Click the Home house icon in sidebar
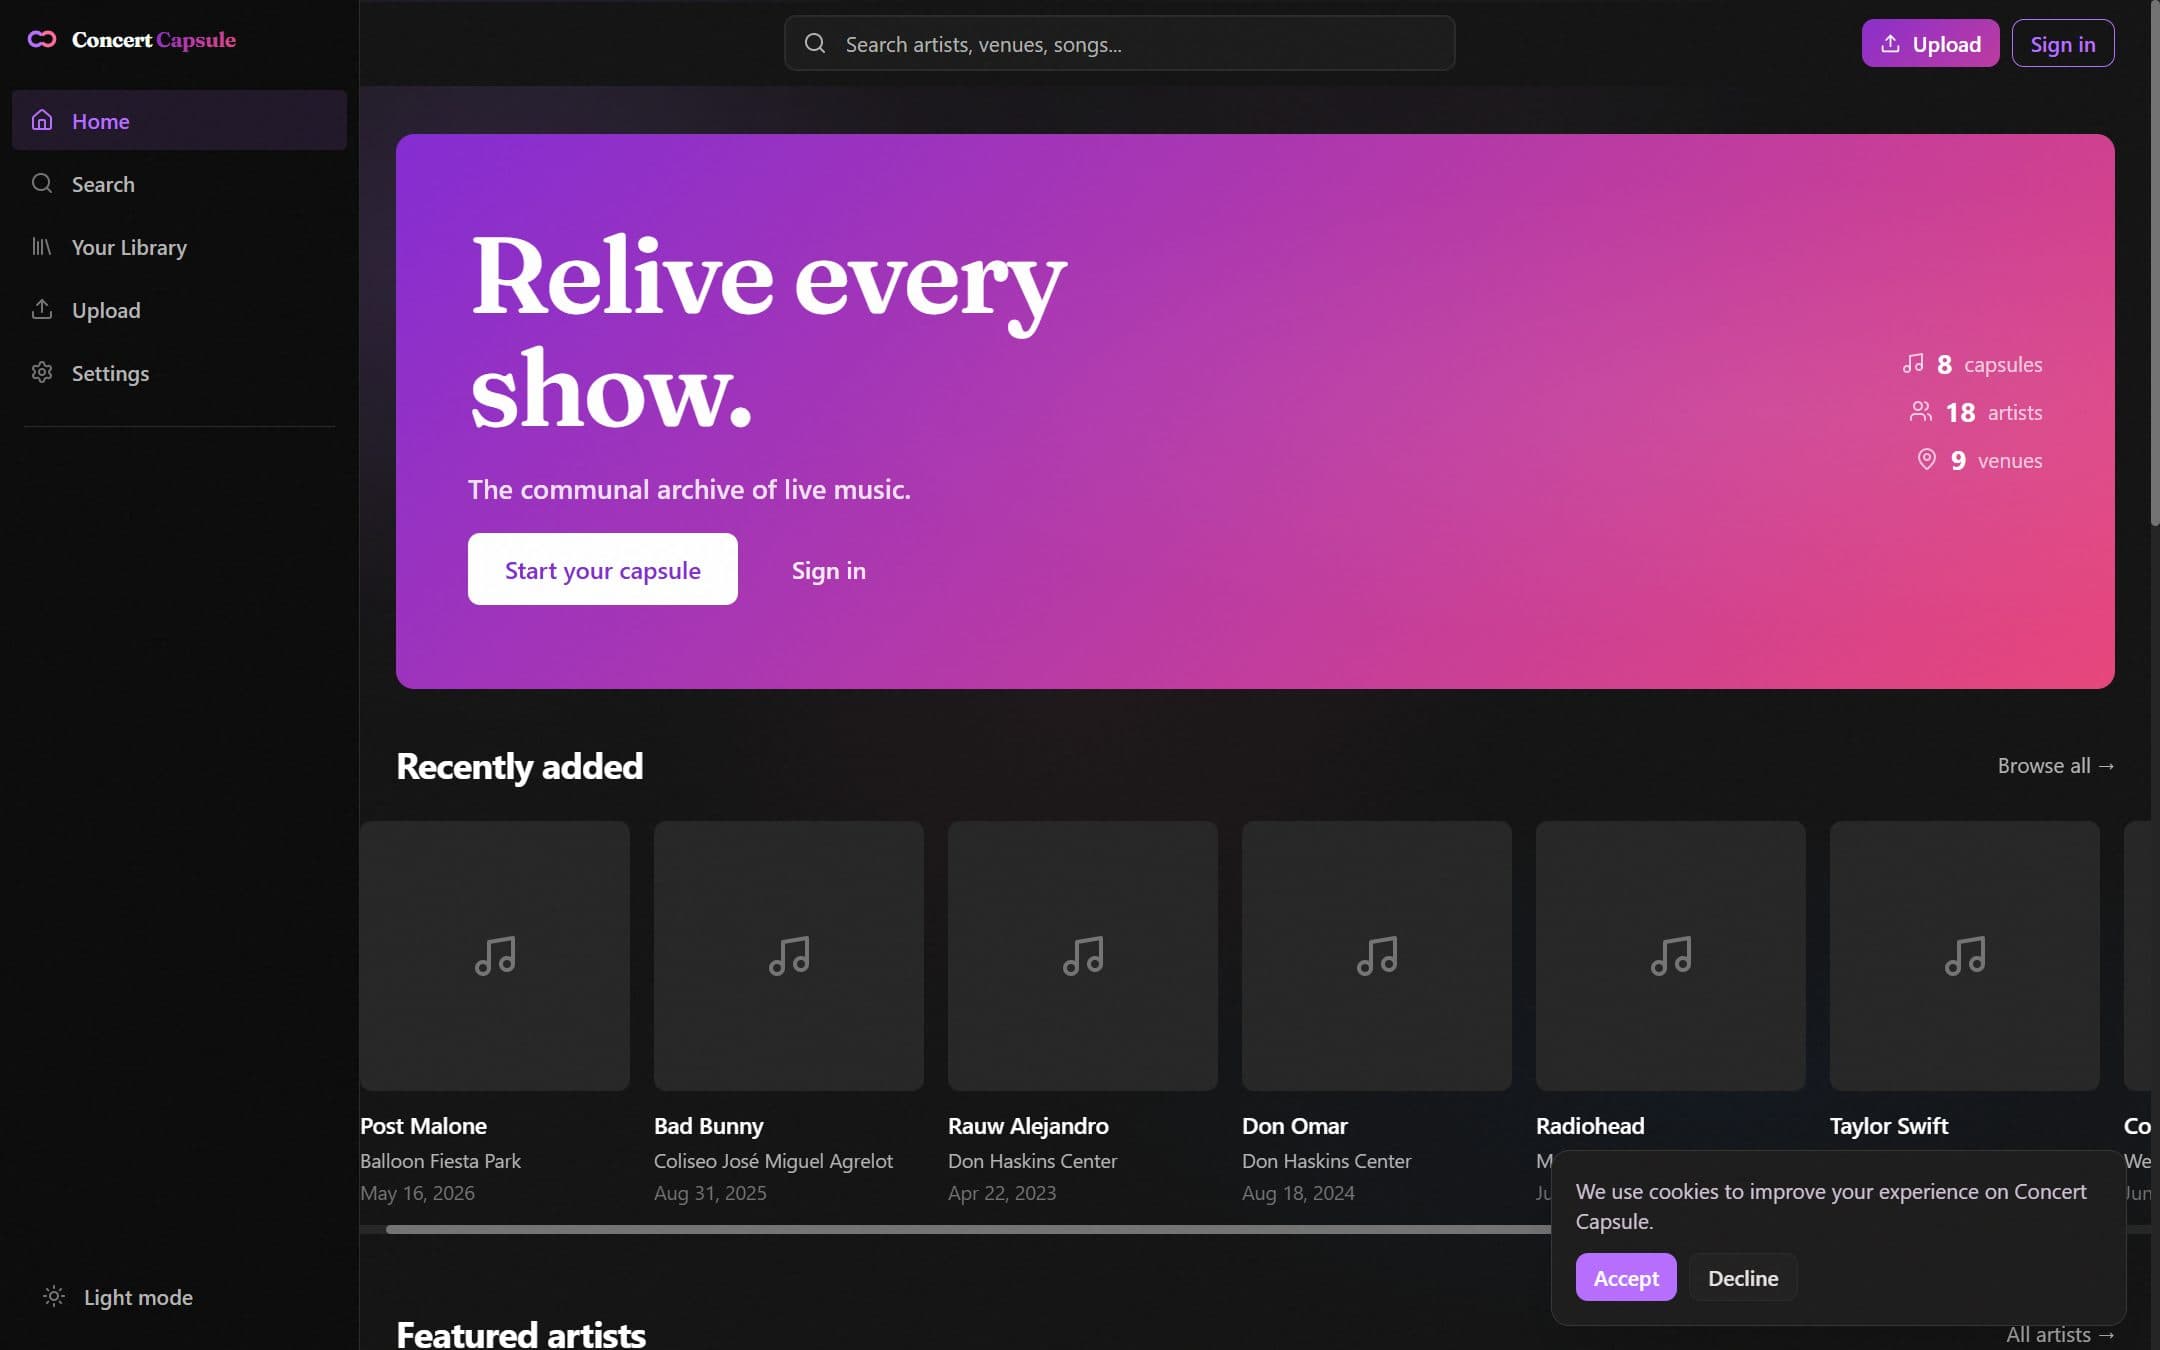 tap(42, 120)
